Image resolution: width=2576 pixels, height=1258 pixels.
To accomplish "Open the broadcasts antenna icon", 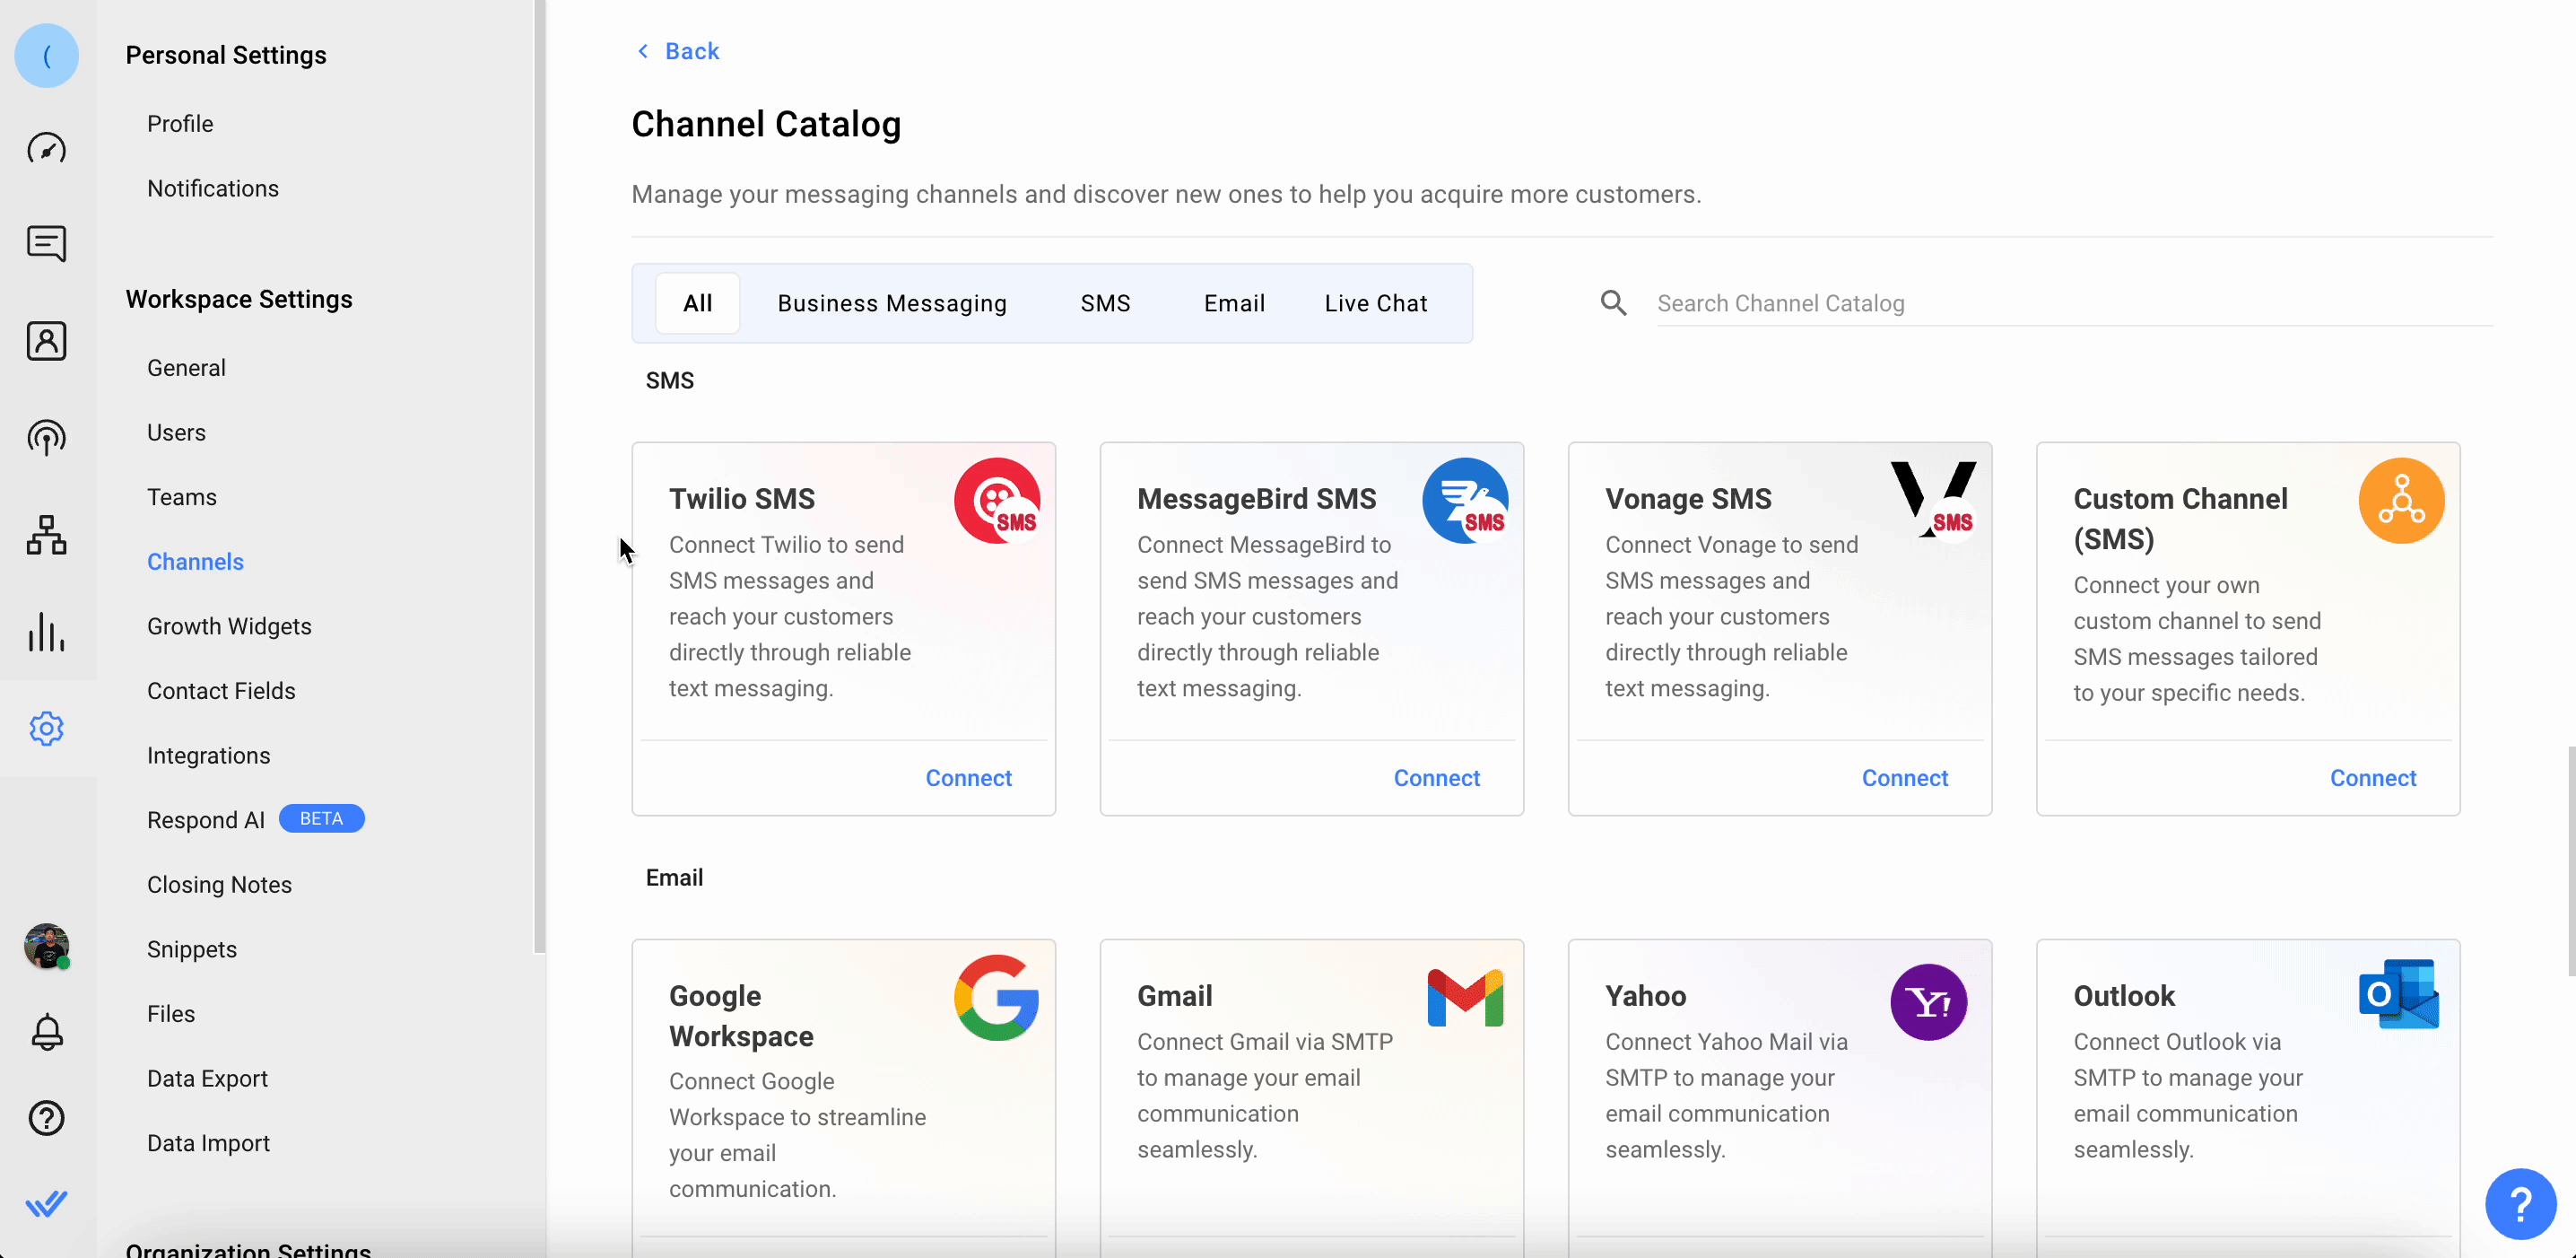I will [x=46, y=438].
